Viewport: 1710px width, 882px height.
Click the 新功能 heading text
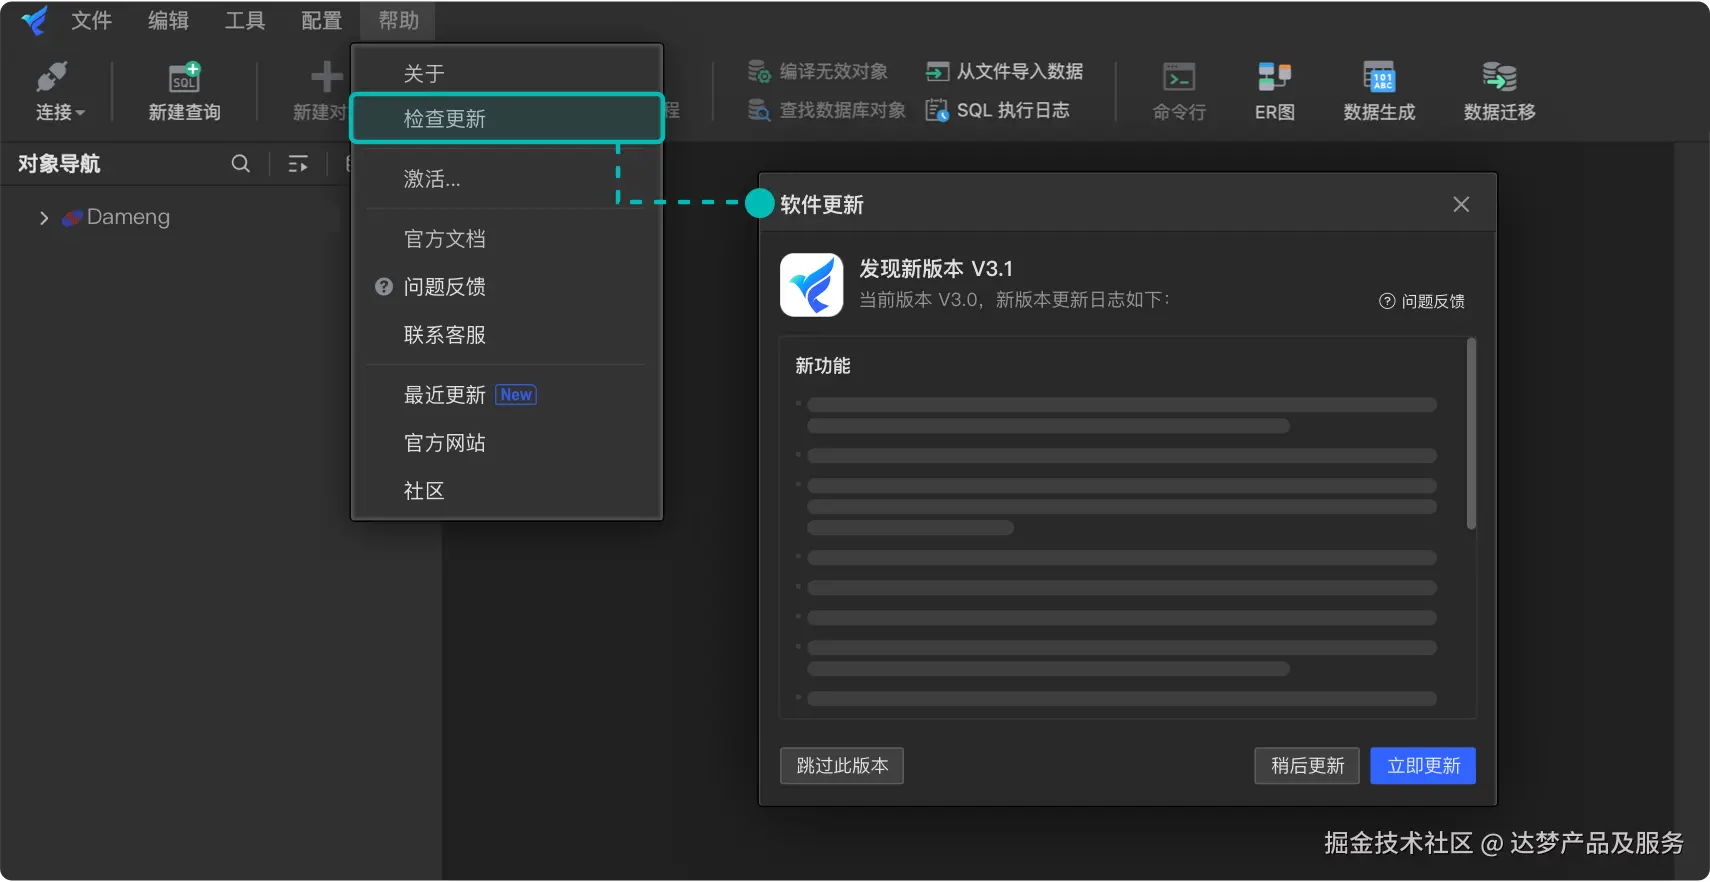point(823,366)
